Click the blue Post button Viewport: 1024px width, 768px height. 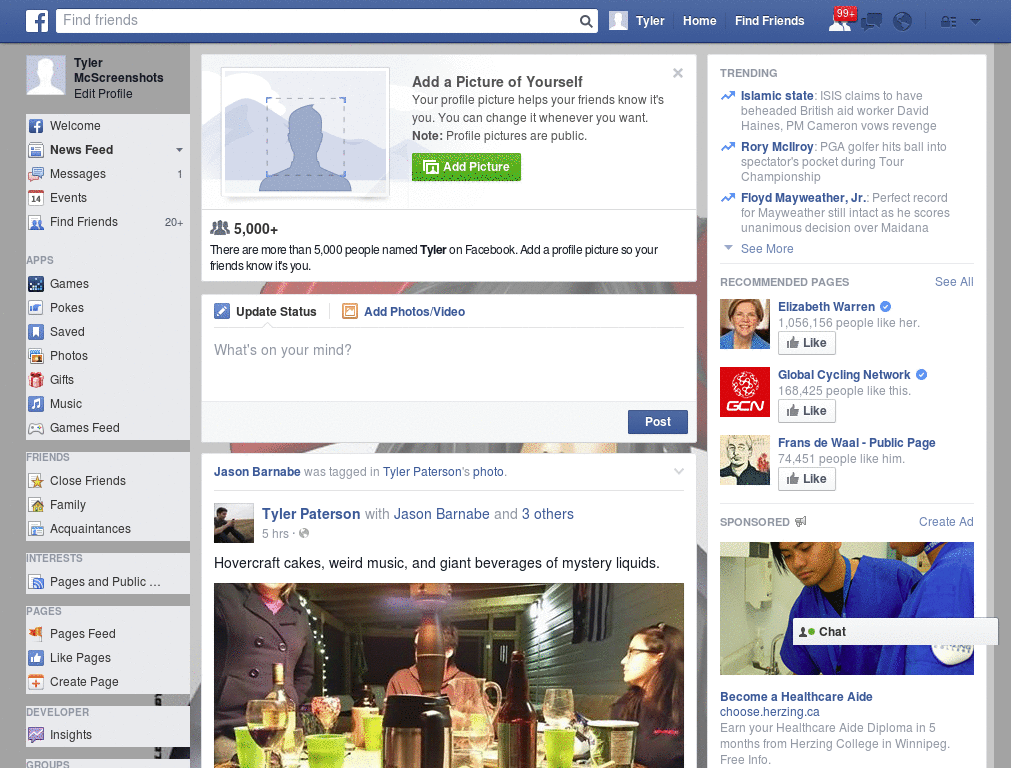[658, 422]
